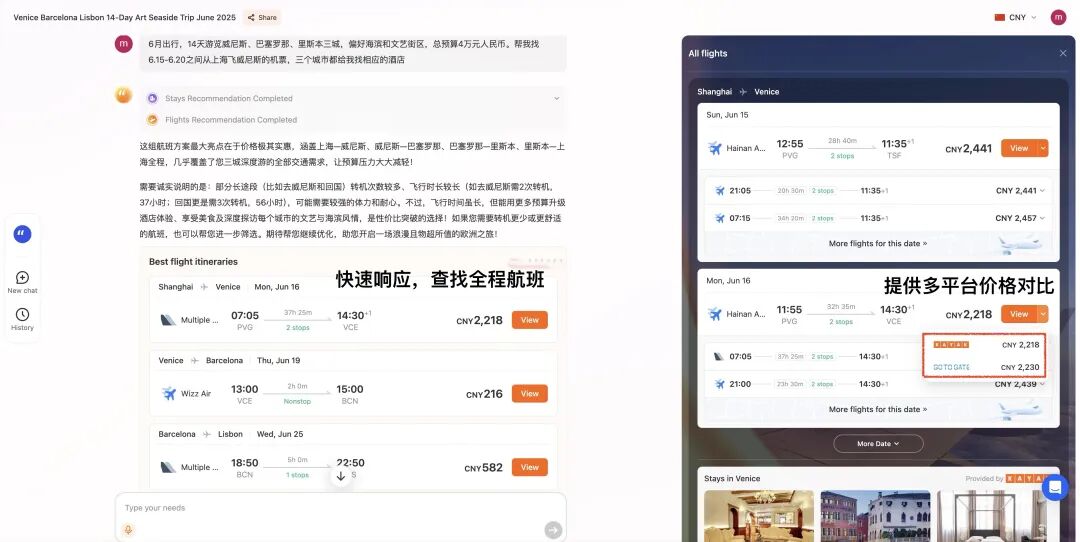The height and width of the screenshot is (542, 1080).
Task: Click the microphone voice input icon
Action: pyautogui.click(x=128, y=530)
